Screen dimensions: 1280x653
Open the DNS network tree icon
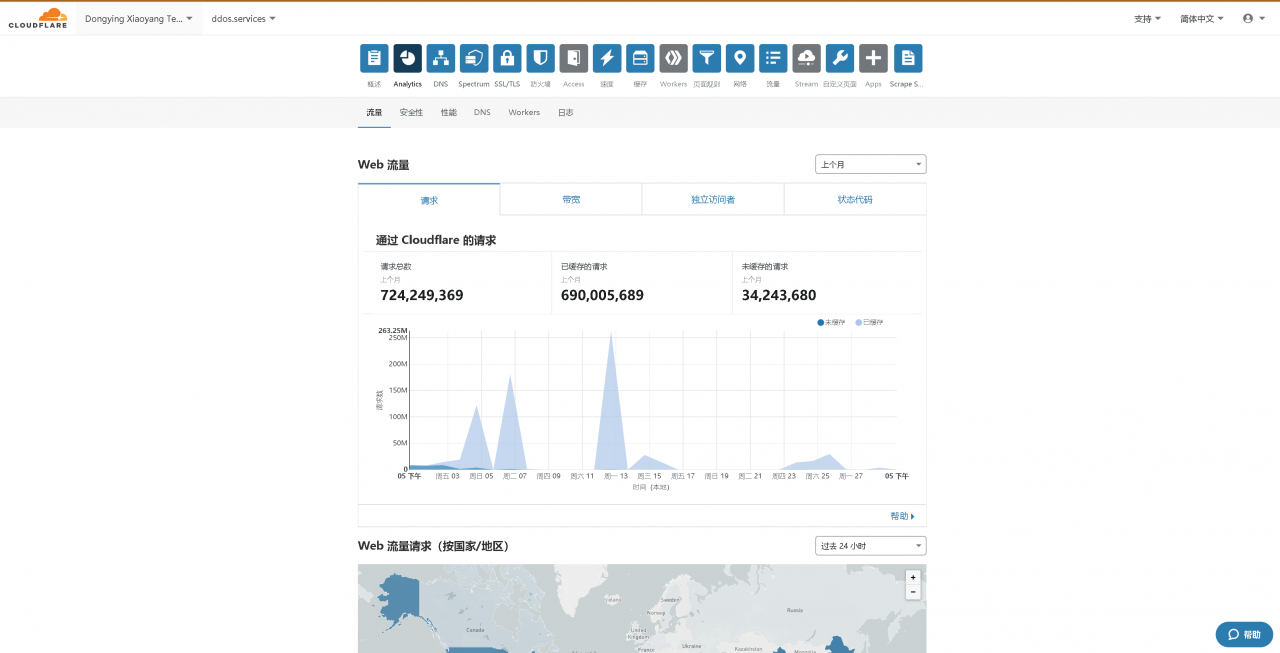(x=441, y=58)
